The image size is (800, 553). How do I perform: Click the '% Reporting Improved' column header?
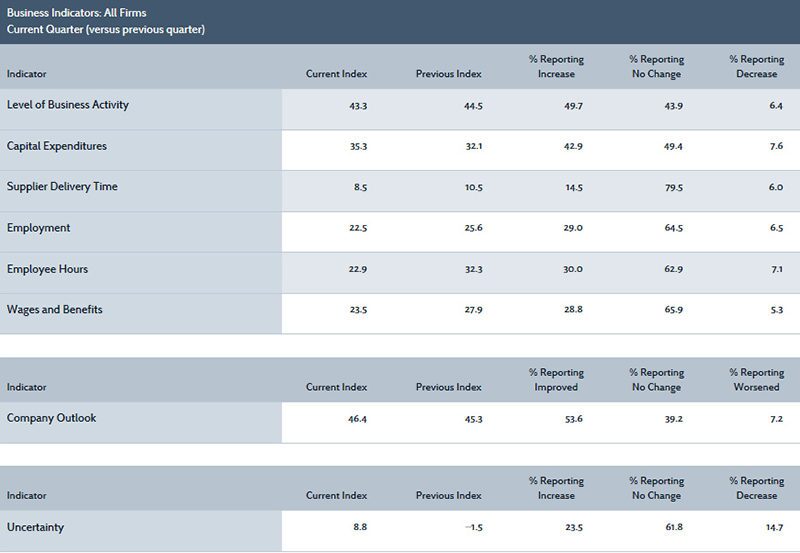[x=556, y=380]
